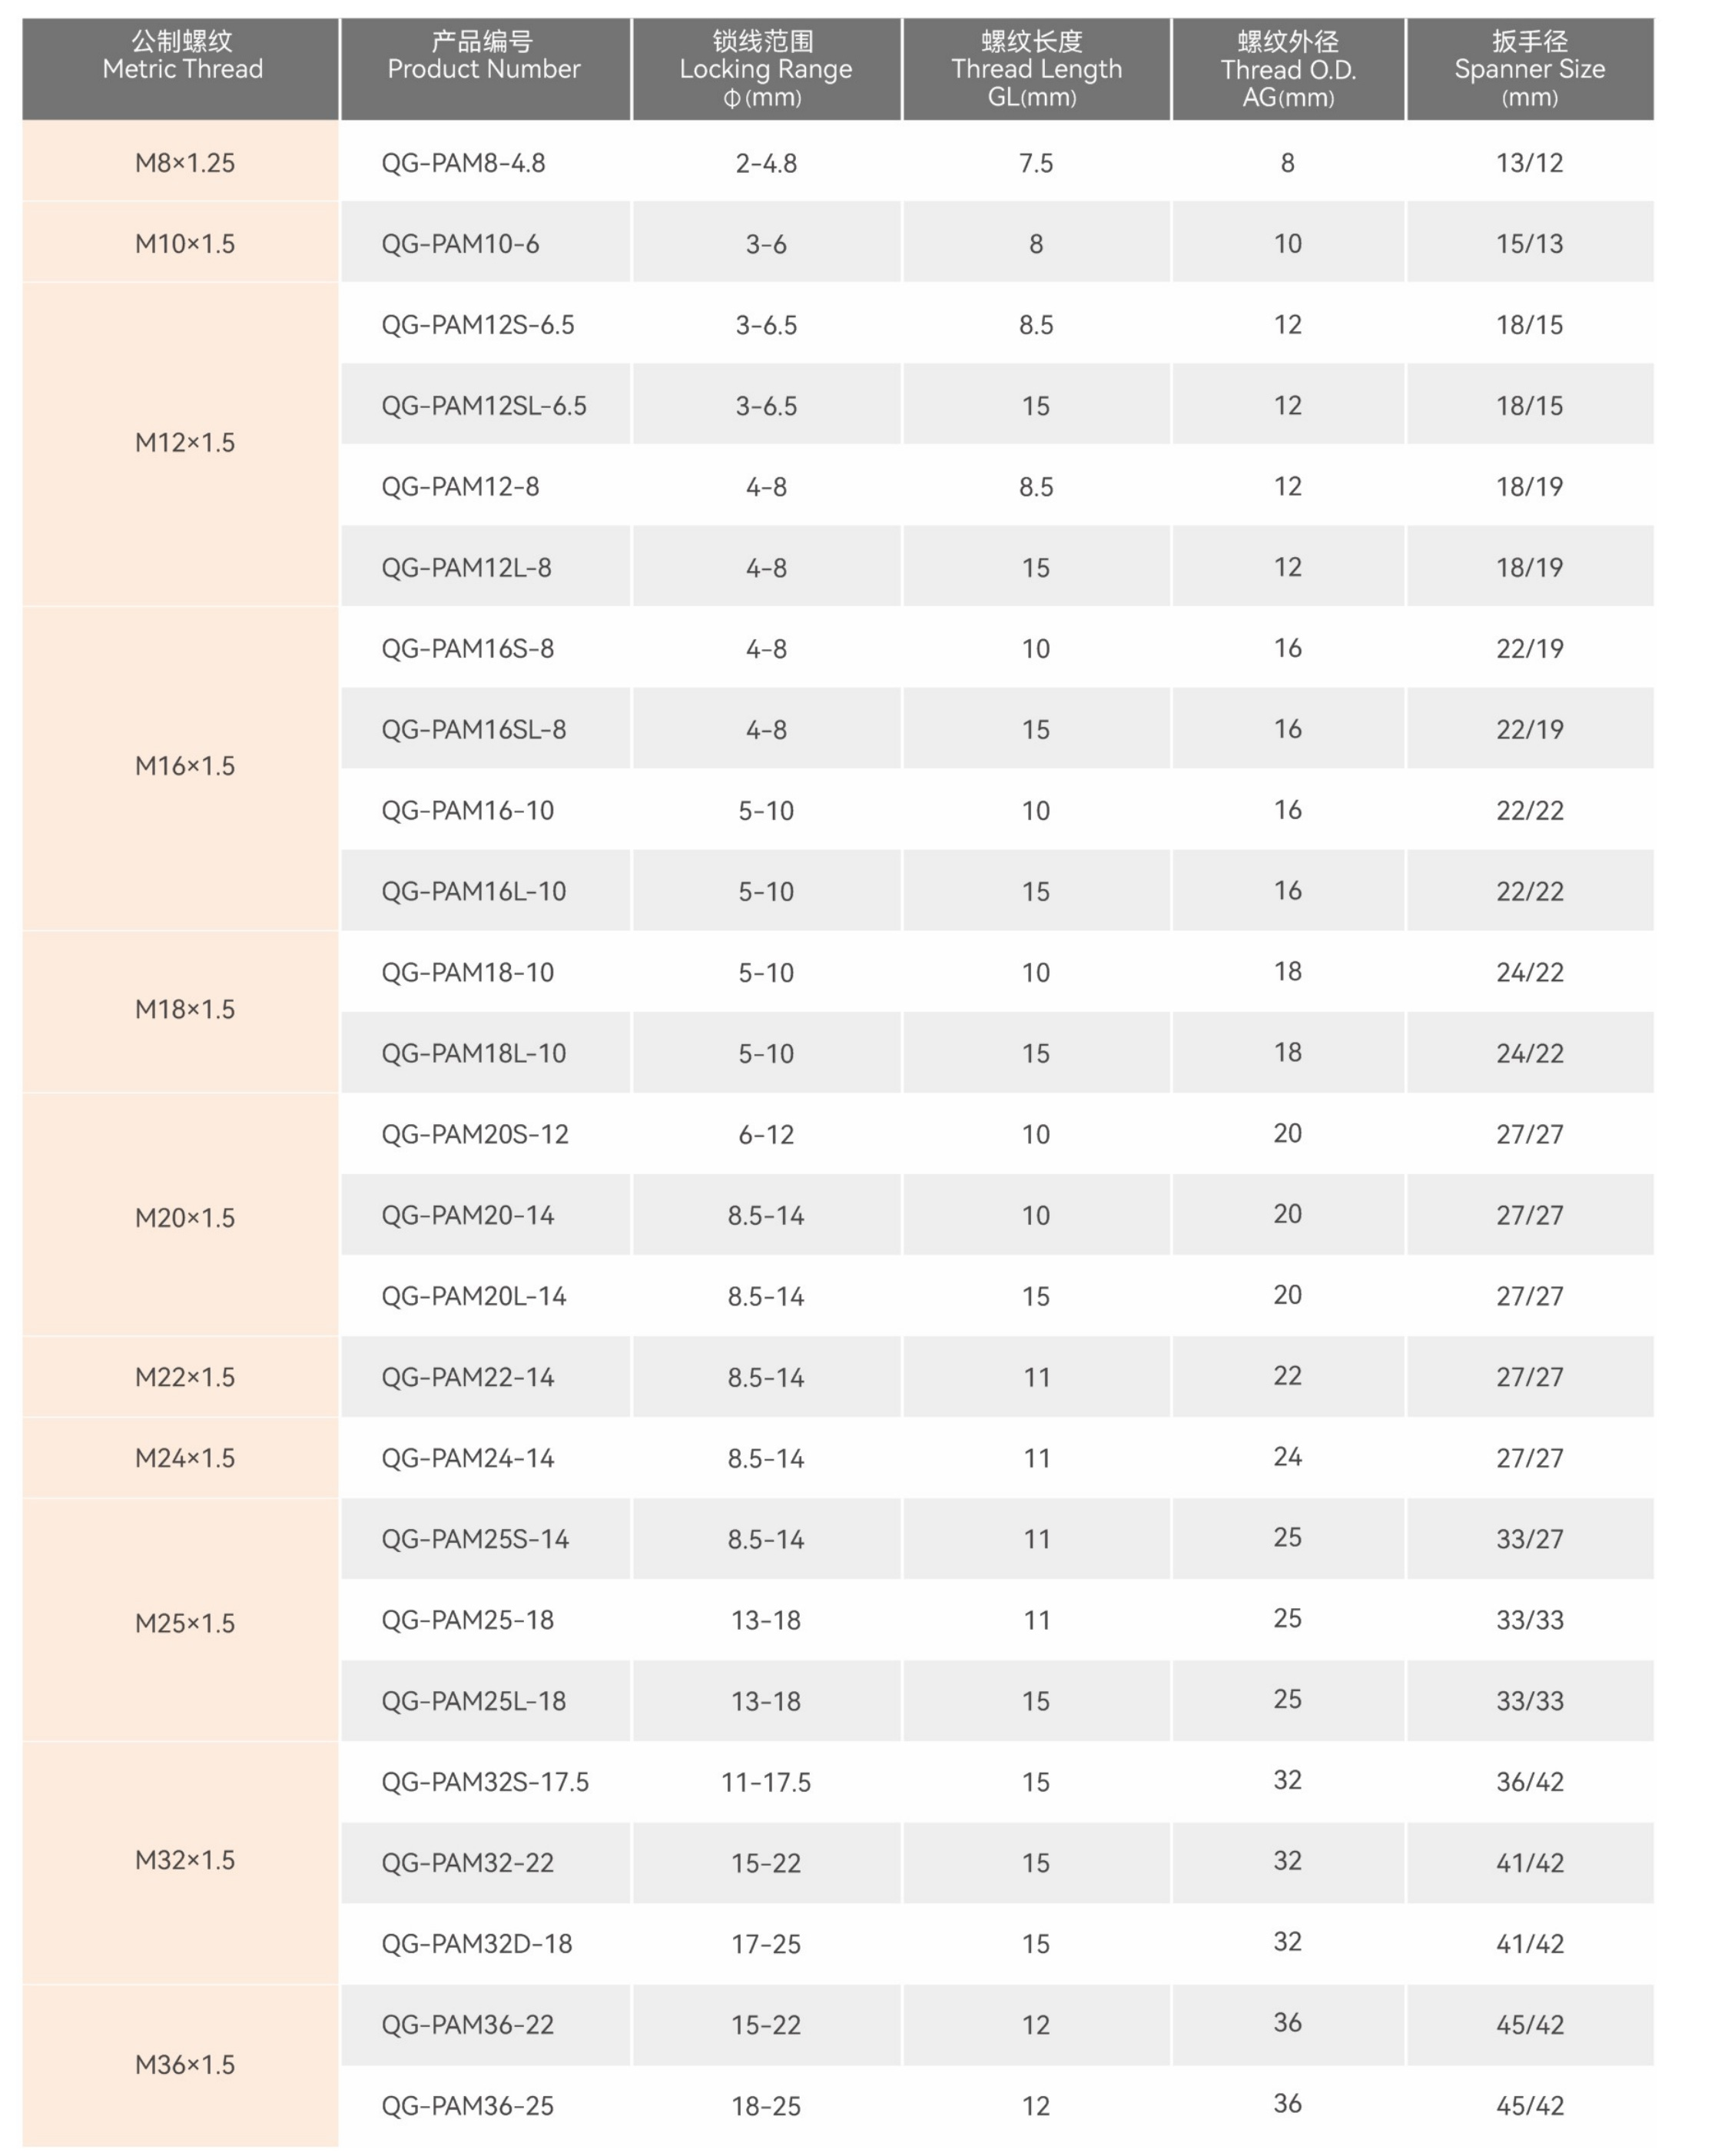Click the M16×1.5 thread group cell
The width and height of the screenshot is (1718, 2156).
pyautogui.click(x=185, y=767)
